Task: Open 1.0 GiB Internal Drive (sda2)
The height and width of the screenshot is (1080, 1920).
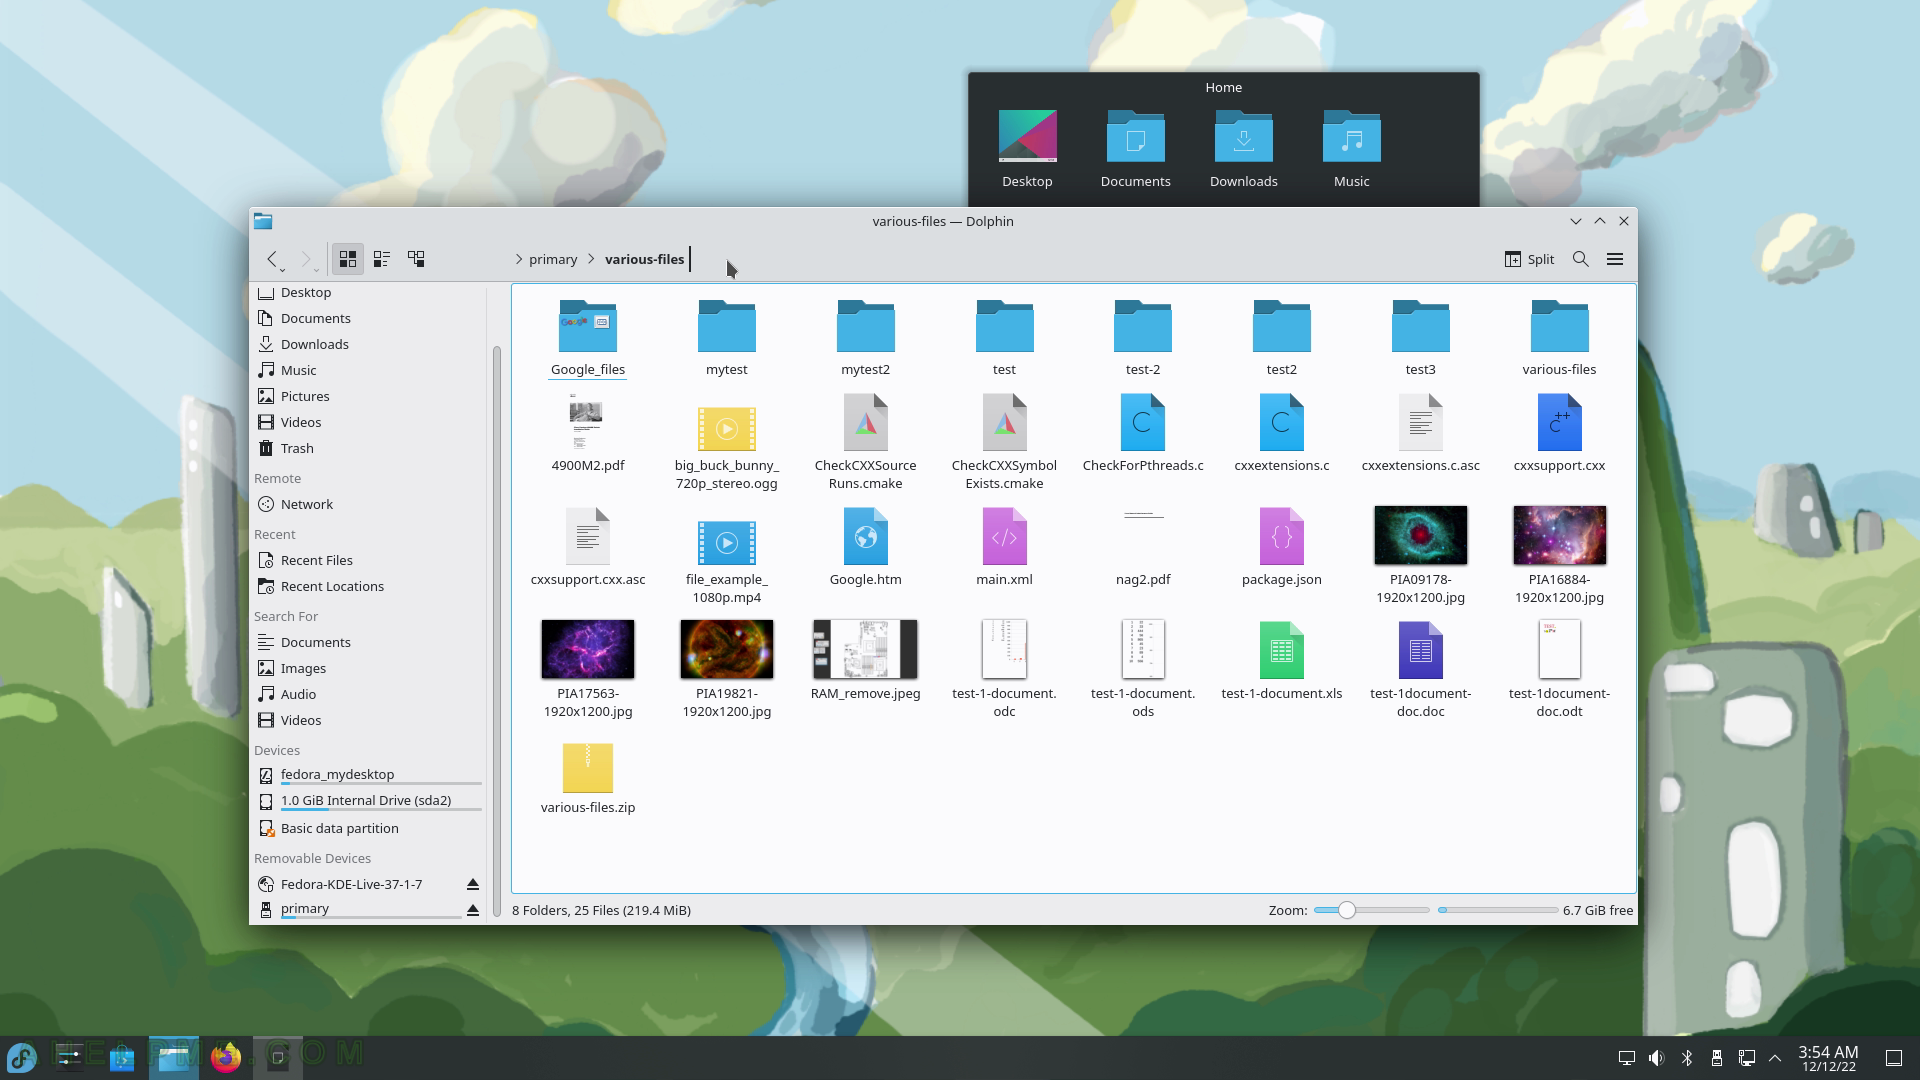Action: (x=368, y=801)
